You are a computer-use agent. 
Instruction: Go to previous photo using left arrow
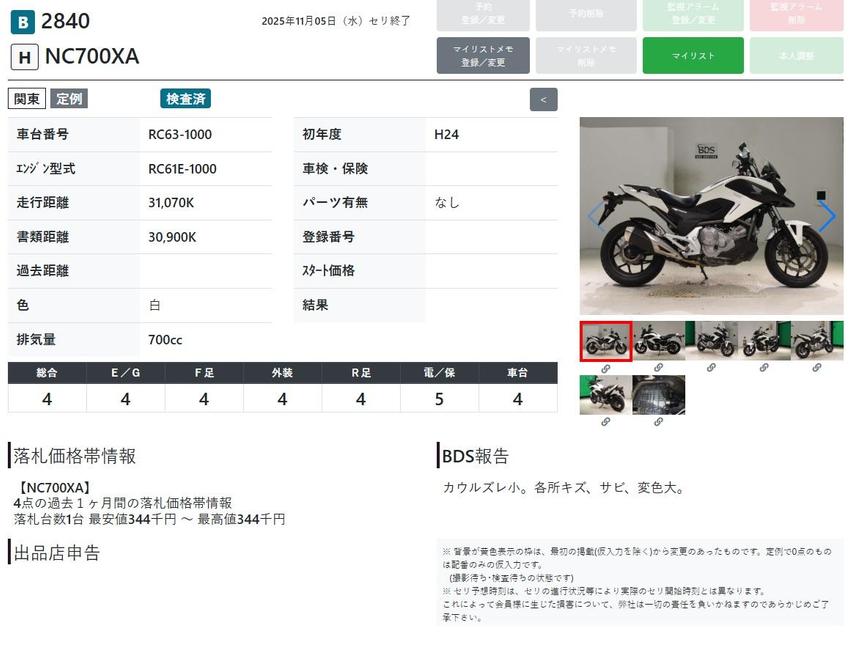point(595,217)
